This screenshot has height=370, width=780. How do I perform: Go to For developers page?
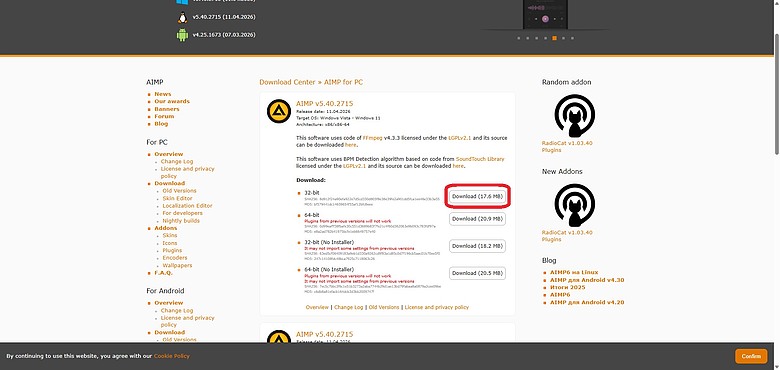182,213
